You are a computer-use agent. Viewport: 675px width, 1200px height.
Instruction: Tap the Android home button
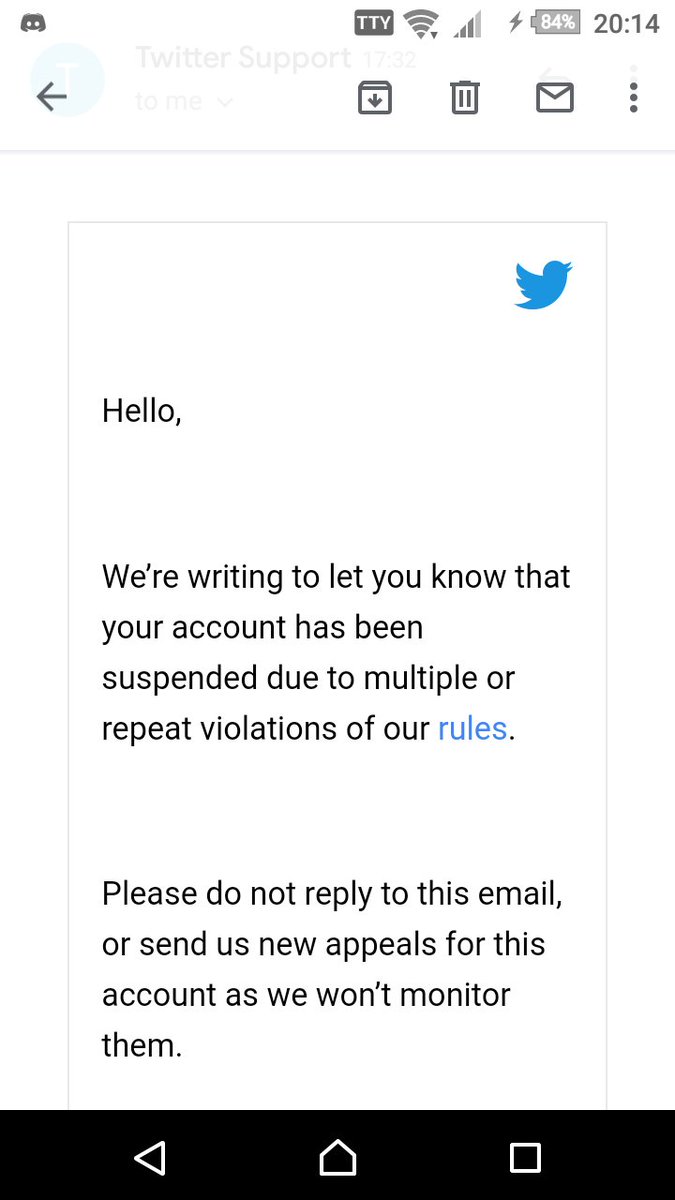tap(337, 1158)
